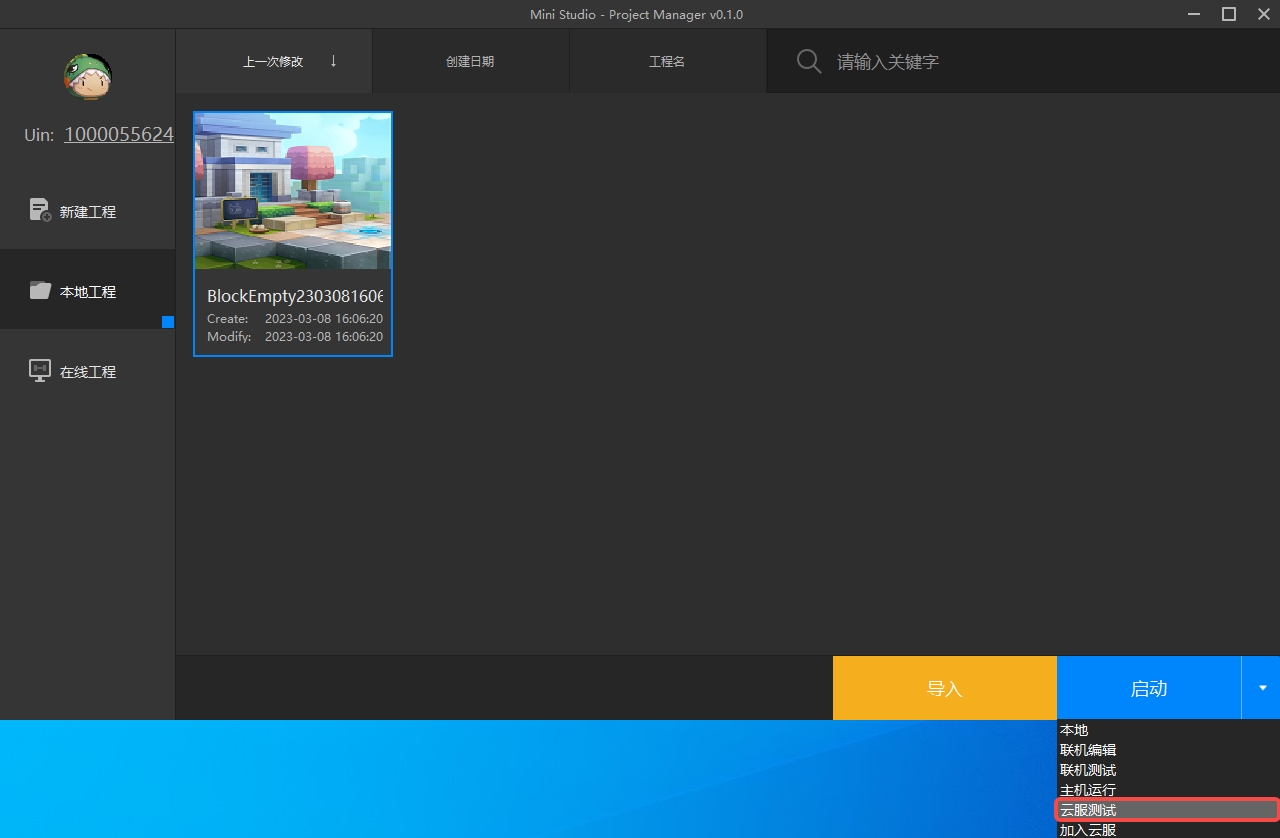Click the orange 导入 button
Viewport: 1280px width, 838px height.
pyautogui.click(x=944, y=688)
